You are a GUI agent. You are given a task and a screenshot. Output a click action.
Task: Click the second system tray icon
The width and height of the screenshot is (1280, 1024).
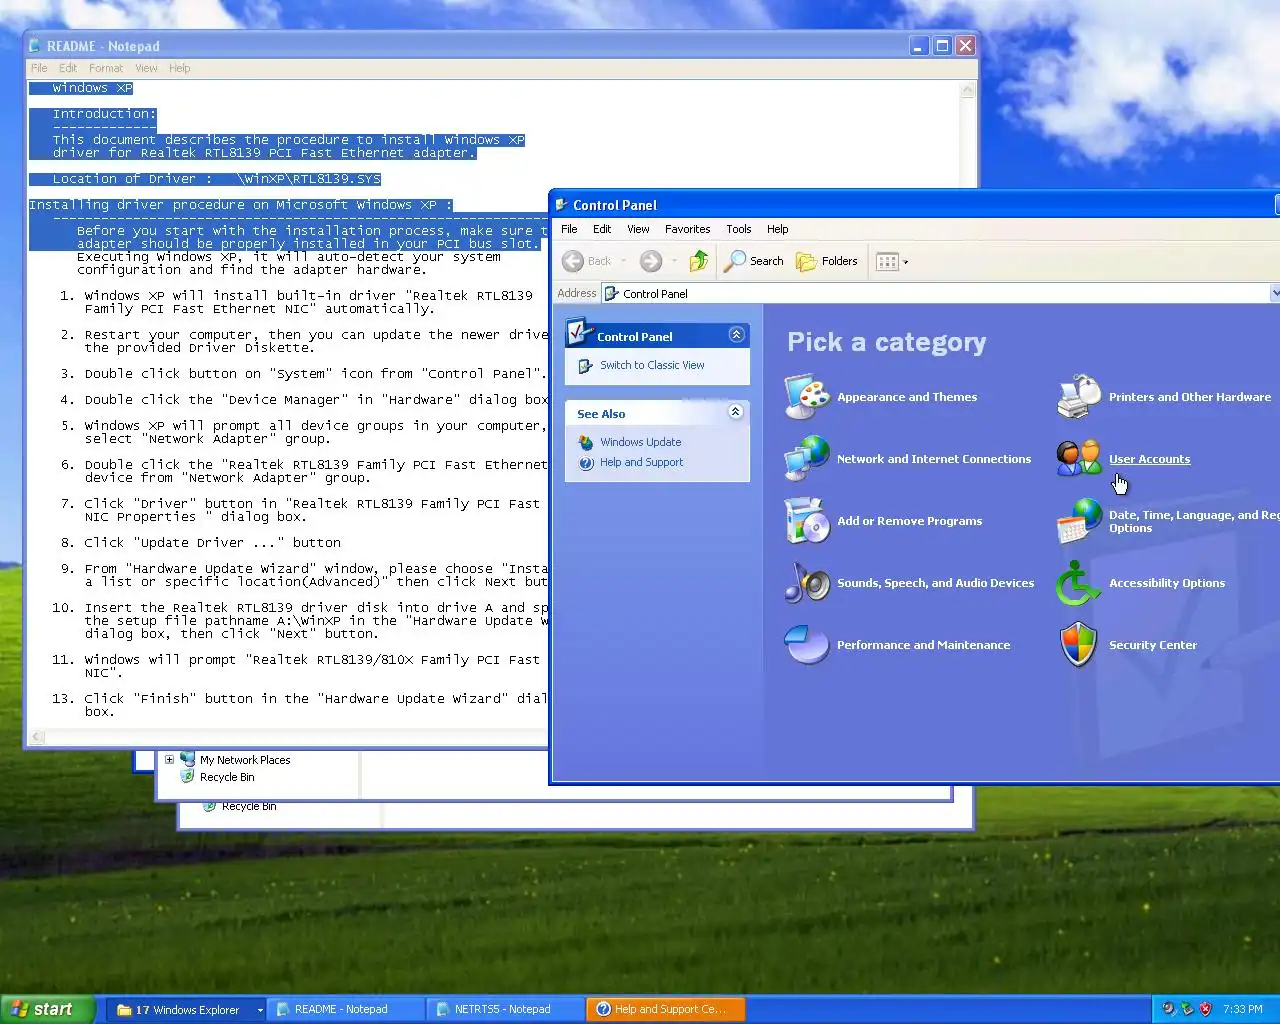[x=1187, y=1009]
